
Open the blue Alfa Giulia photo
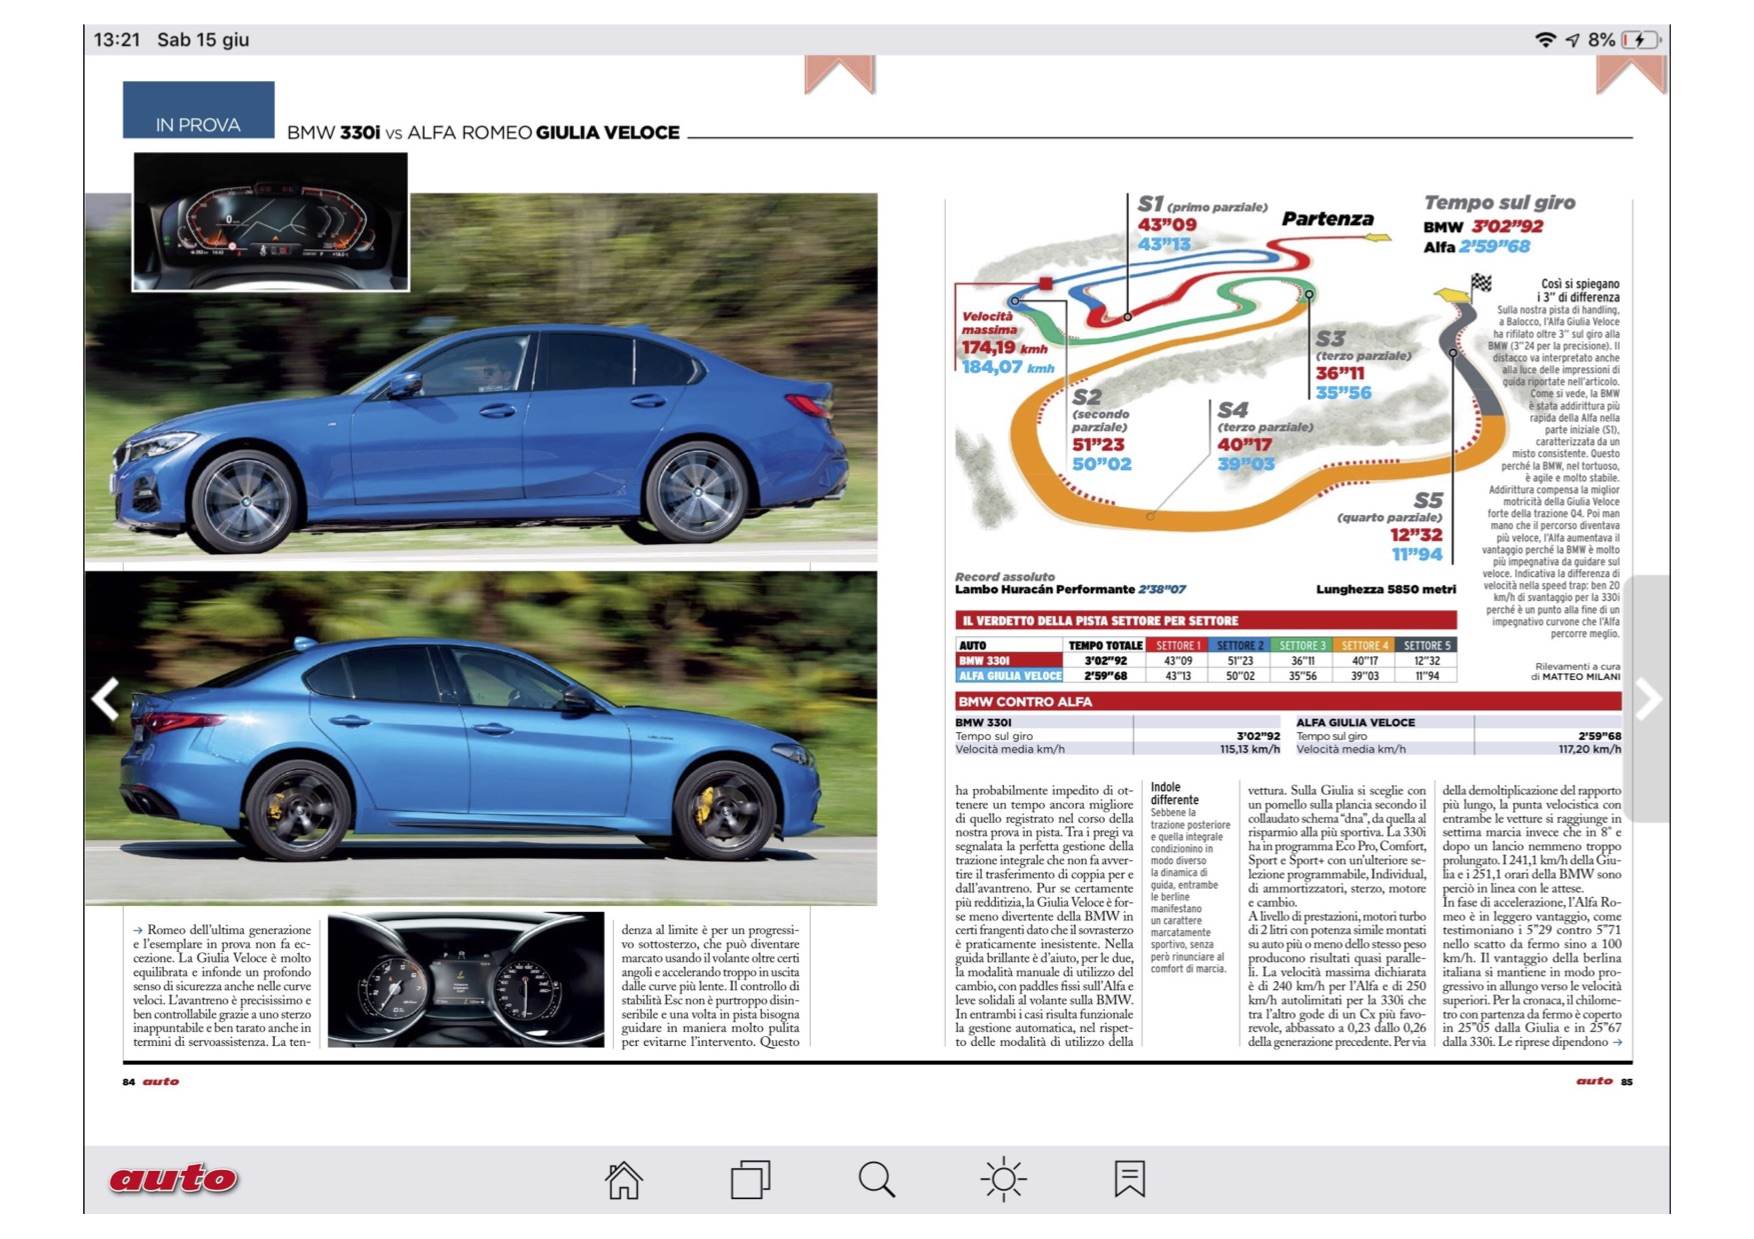(x=481, y=738)
